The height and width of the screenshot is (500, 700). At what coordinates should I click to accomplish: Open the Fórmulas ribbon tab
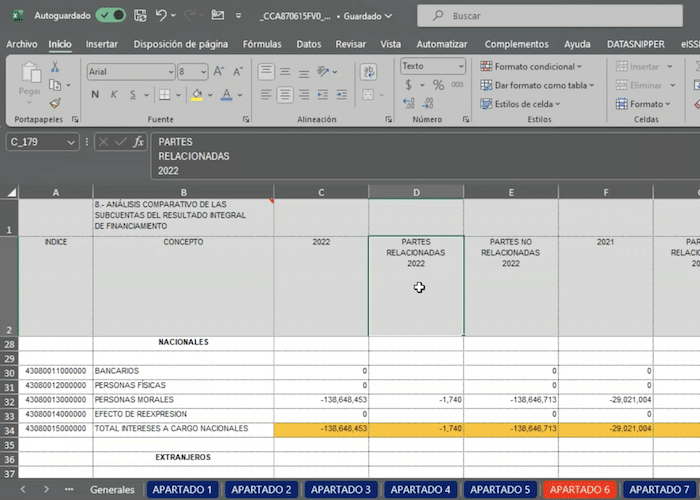coord(262,44)
